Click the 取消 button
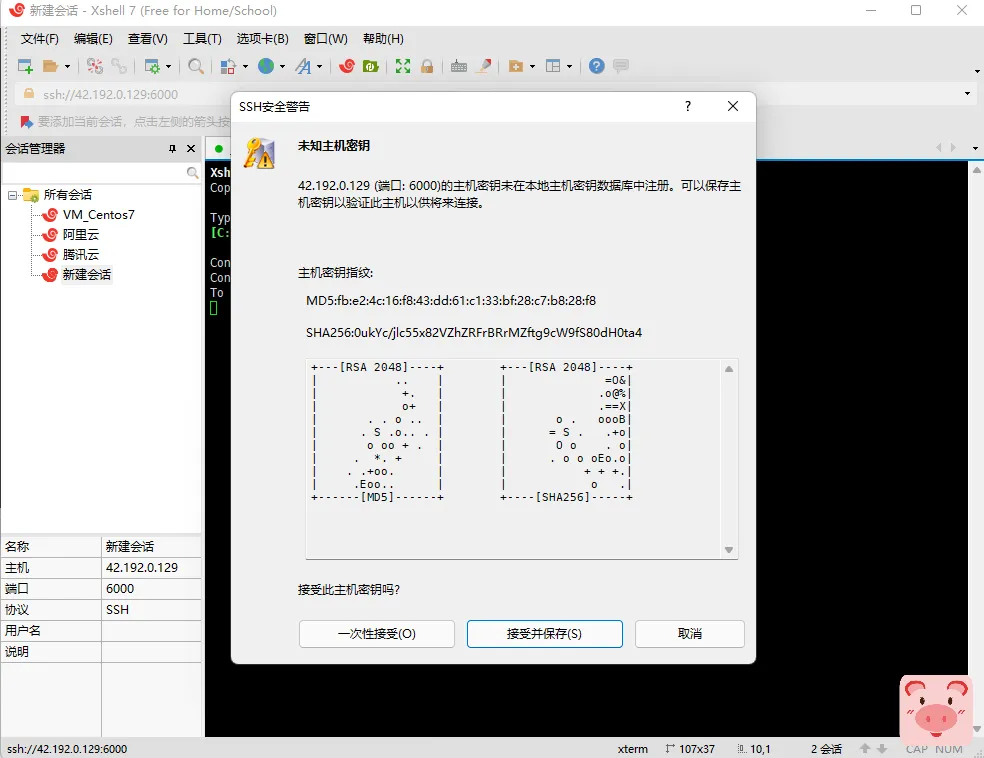 pos(690,634)
